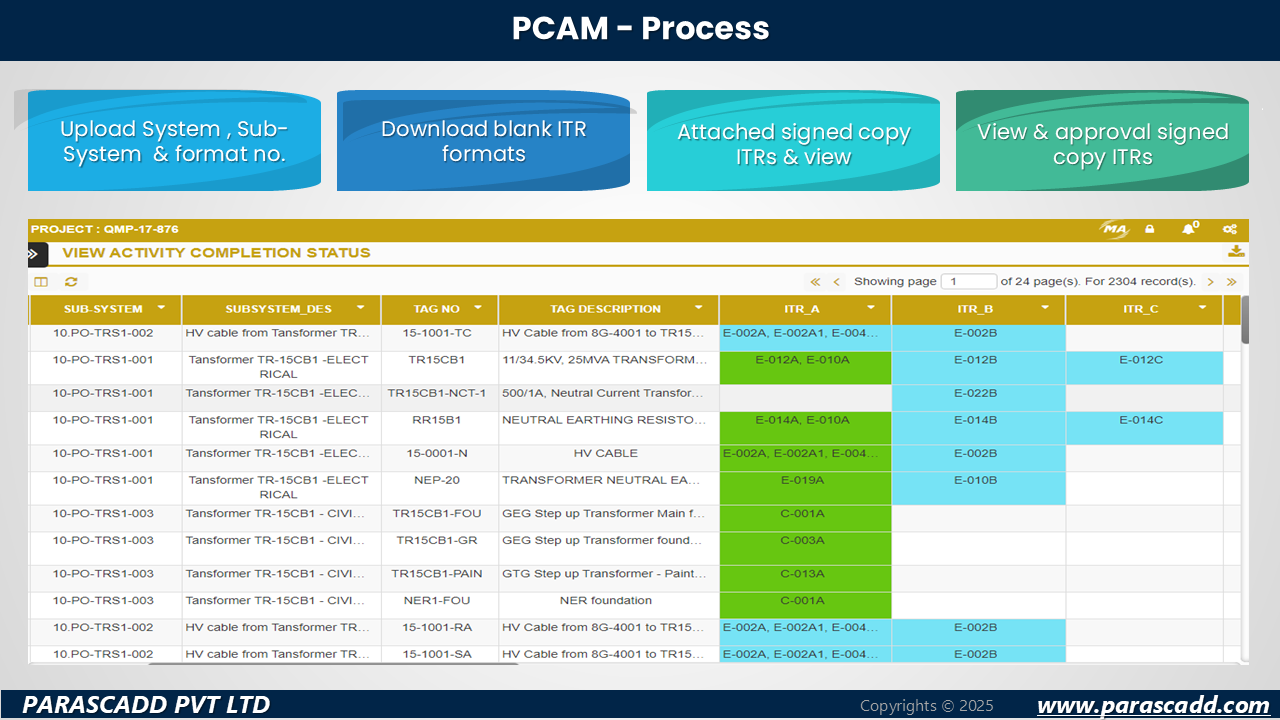
Task: Select tag number TR15CB1-GR
Action: pos(437,541)
